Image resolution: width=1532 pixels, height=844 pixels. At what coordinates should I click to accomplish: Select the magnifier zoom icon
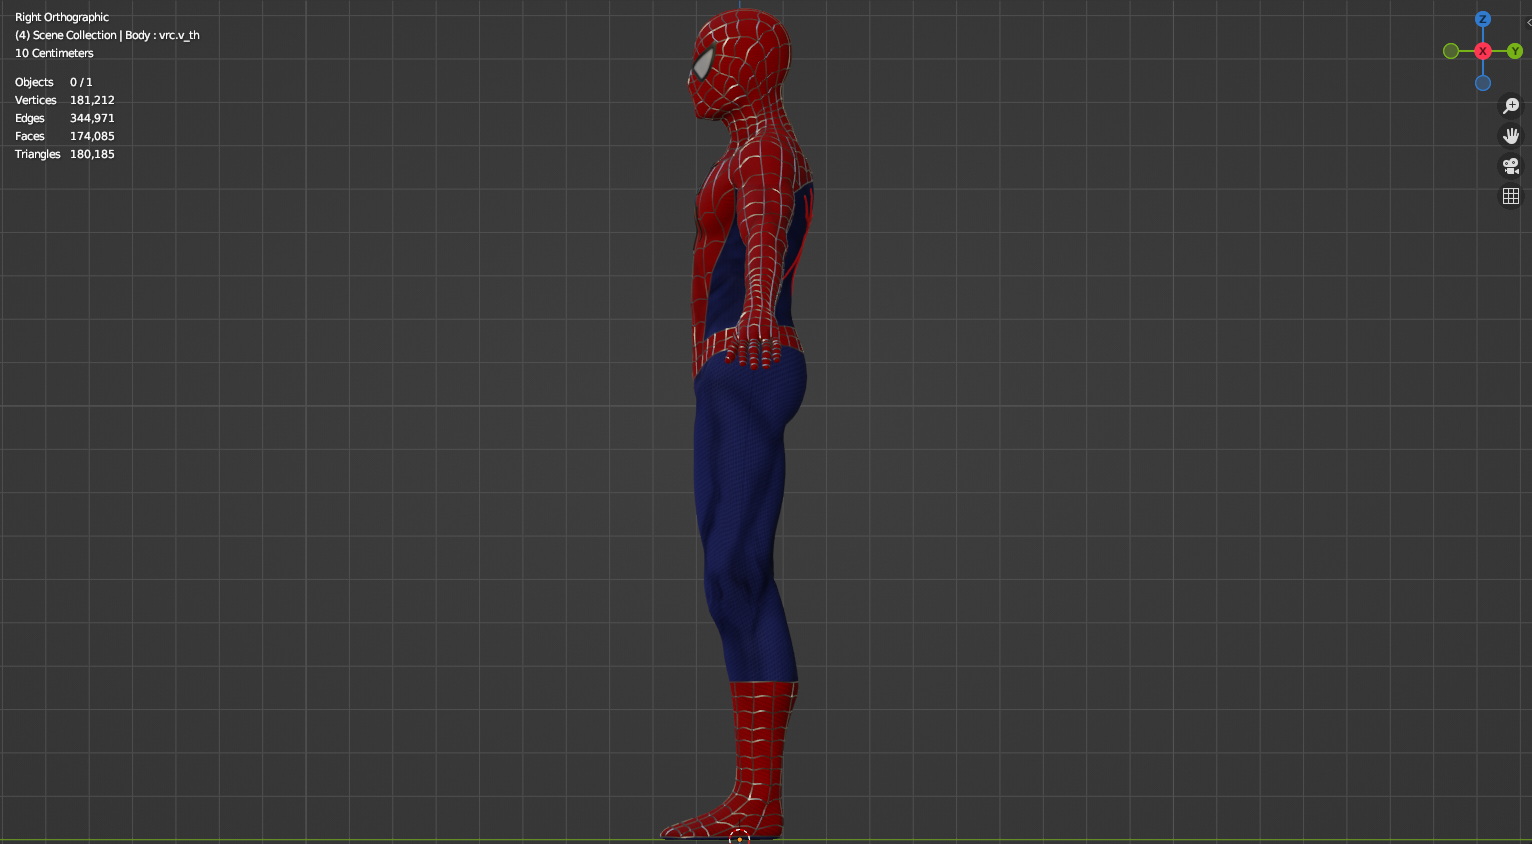1511,105
